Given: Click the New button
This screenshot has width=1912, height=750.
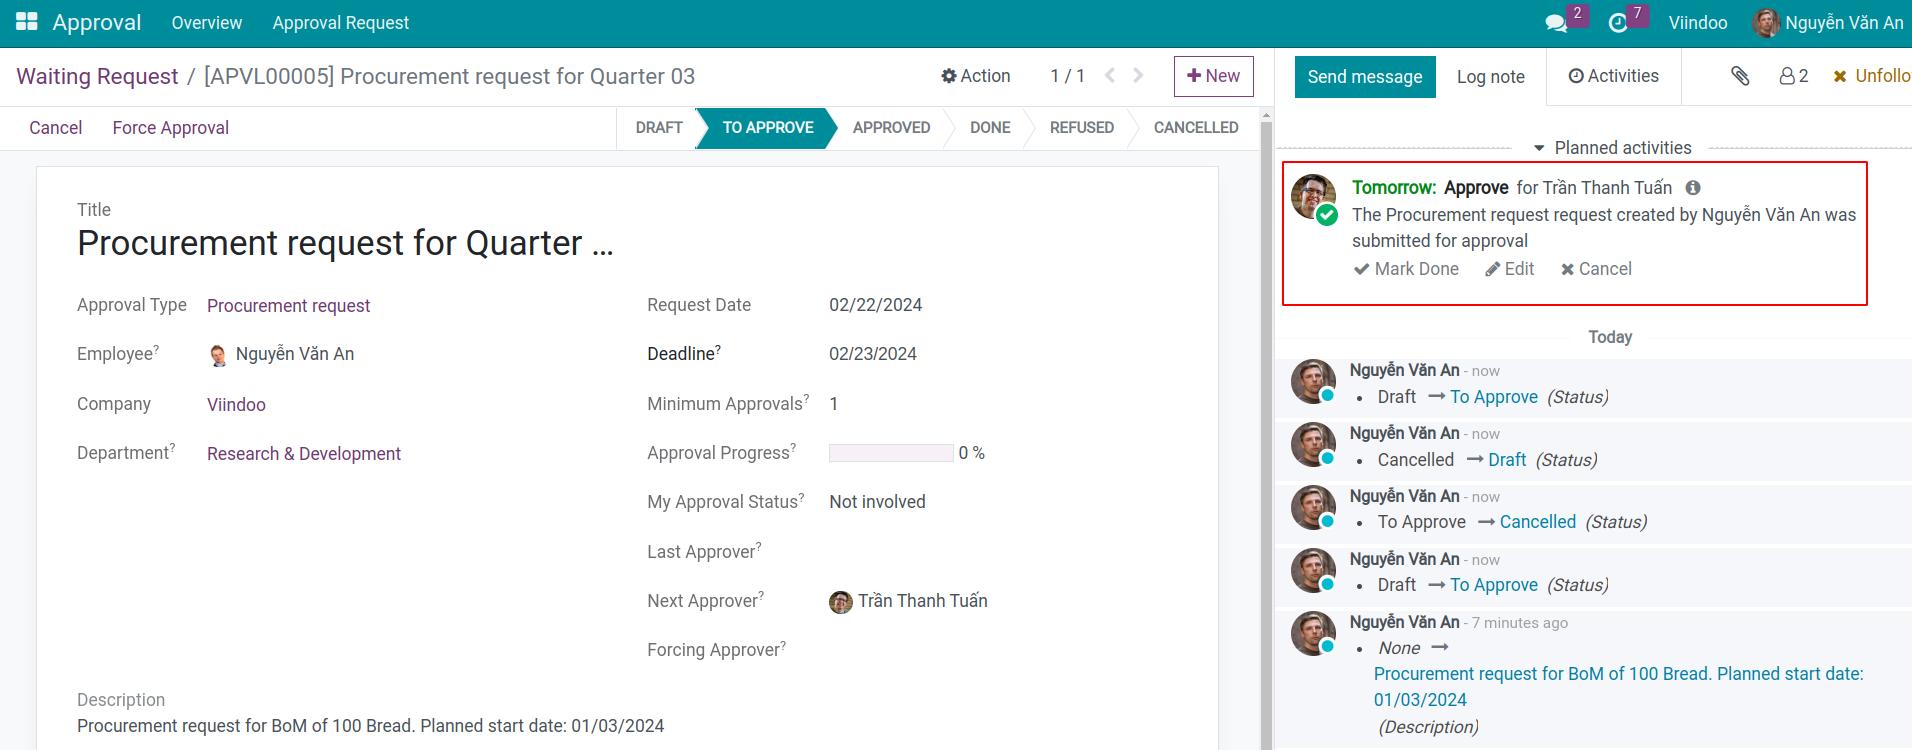Looking at the screenshot, I should pos(1213,76).
